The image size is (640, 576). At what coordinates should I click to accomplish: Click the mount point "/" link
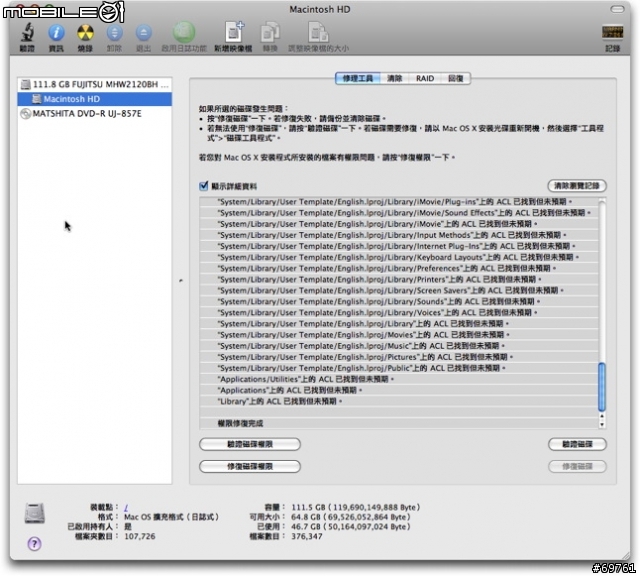click(x=126, y=507)
